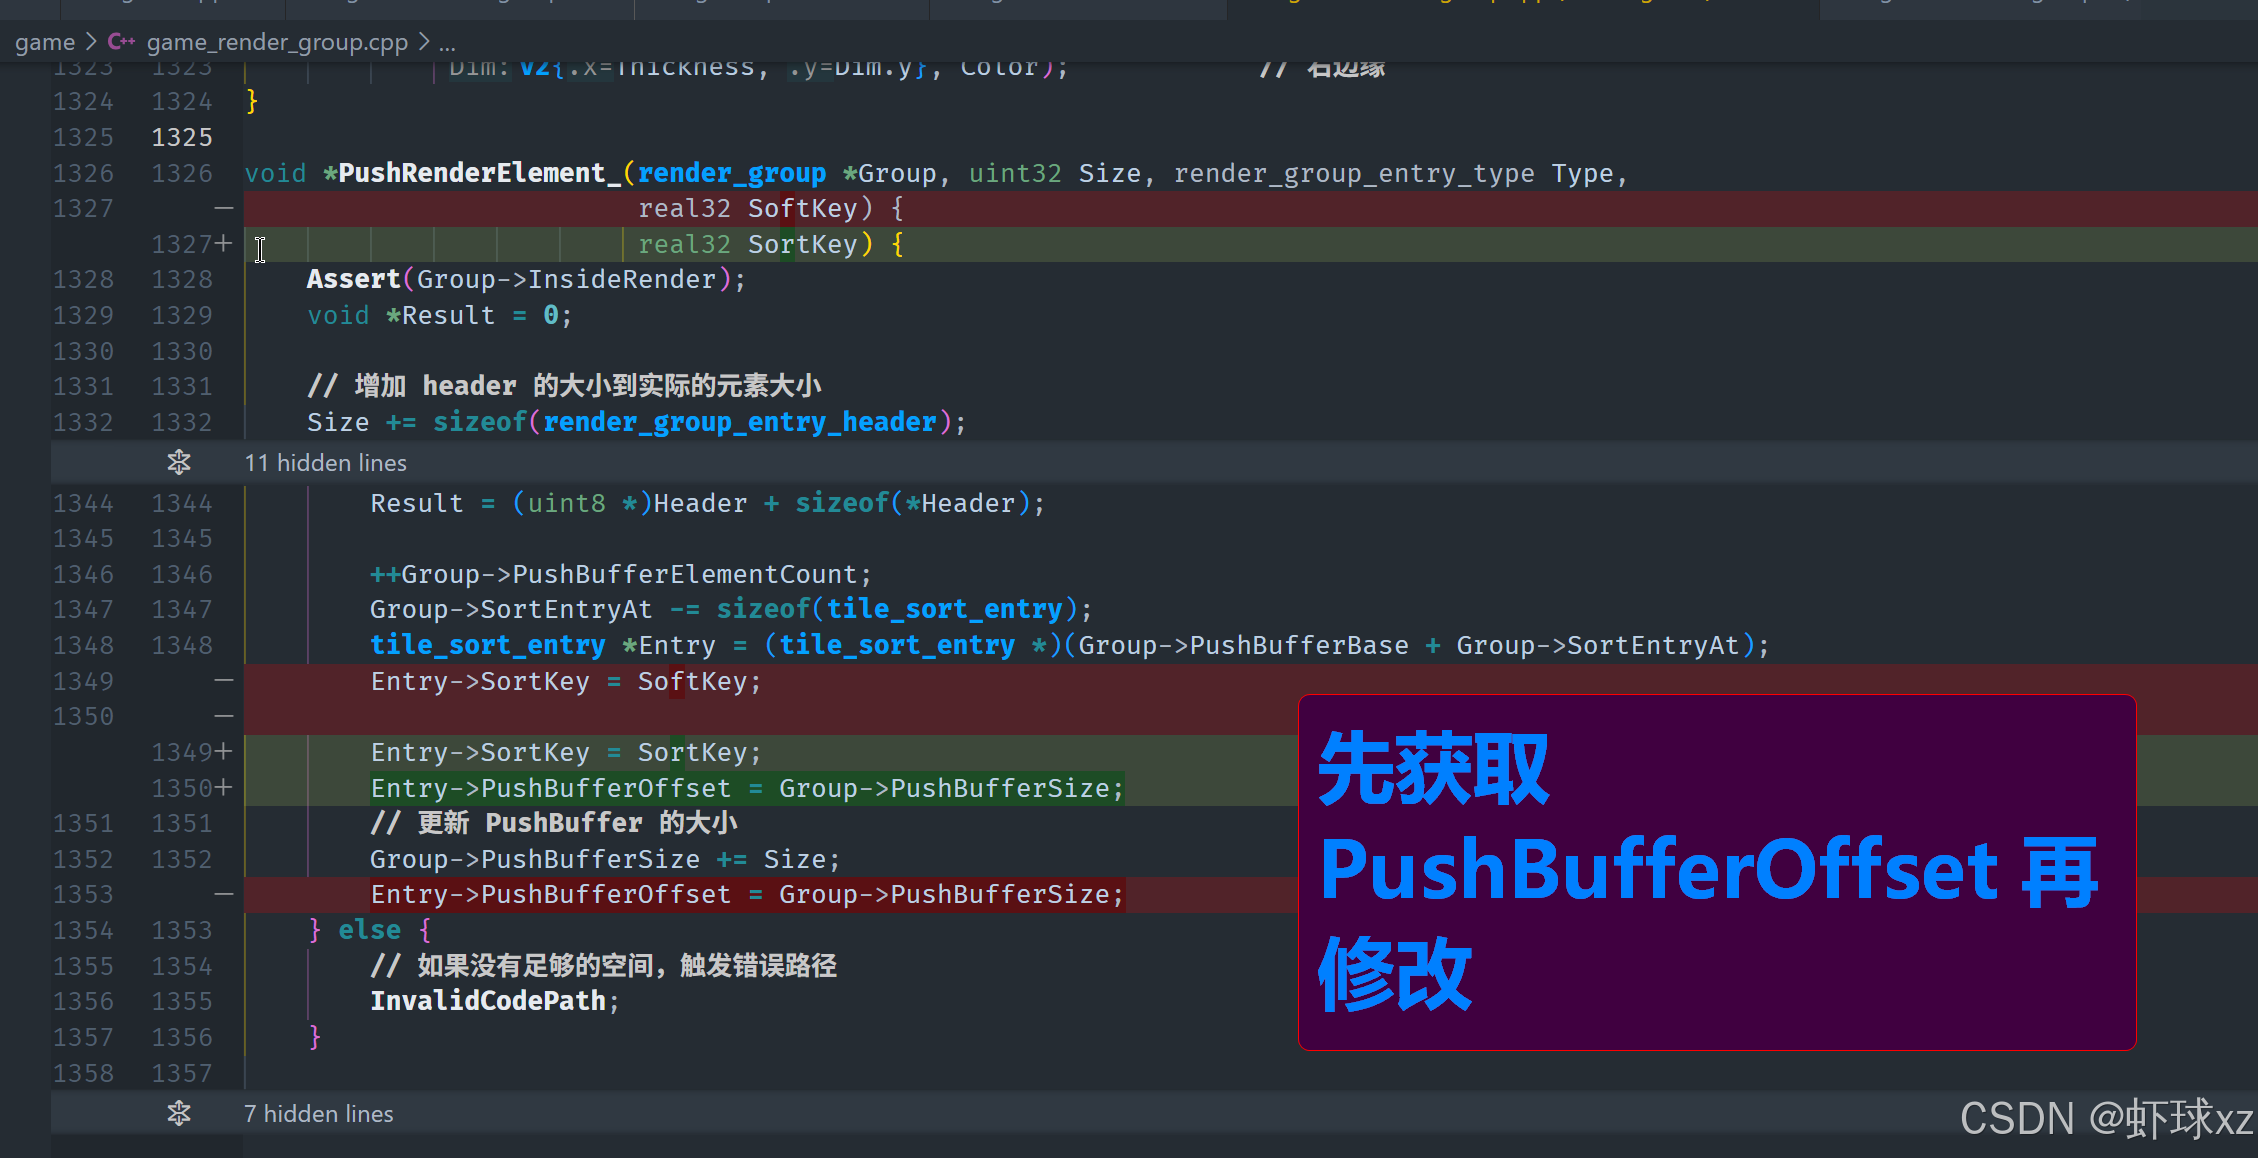Click 'SortKey' parameter on the added green line
This screenshot has width=2258, height=1158.
coord(802,245)
